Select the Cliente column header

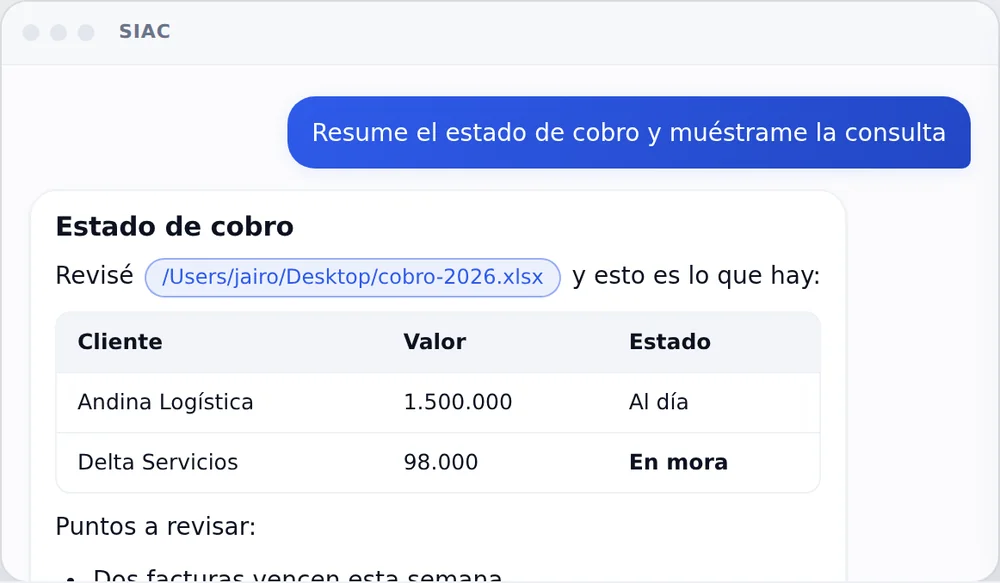(120, 342)
